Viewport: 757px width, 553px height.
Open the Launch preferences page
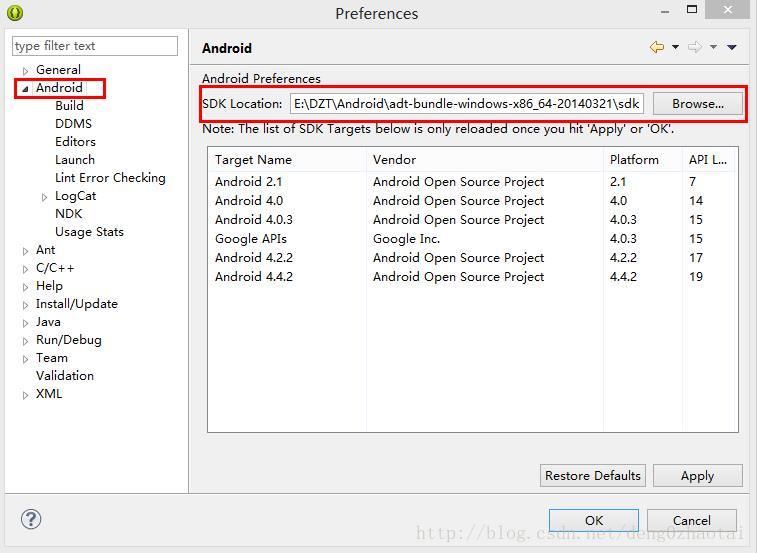(75, 159)
